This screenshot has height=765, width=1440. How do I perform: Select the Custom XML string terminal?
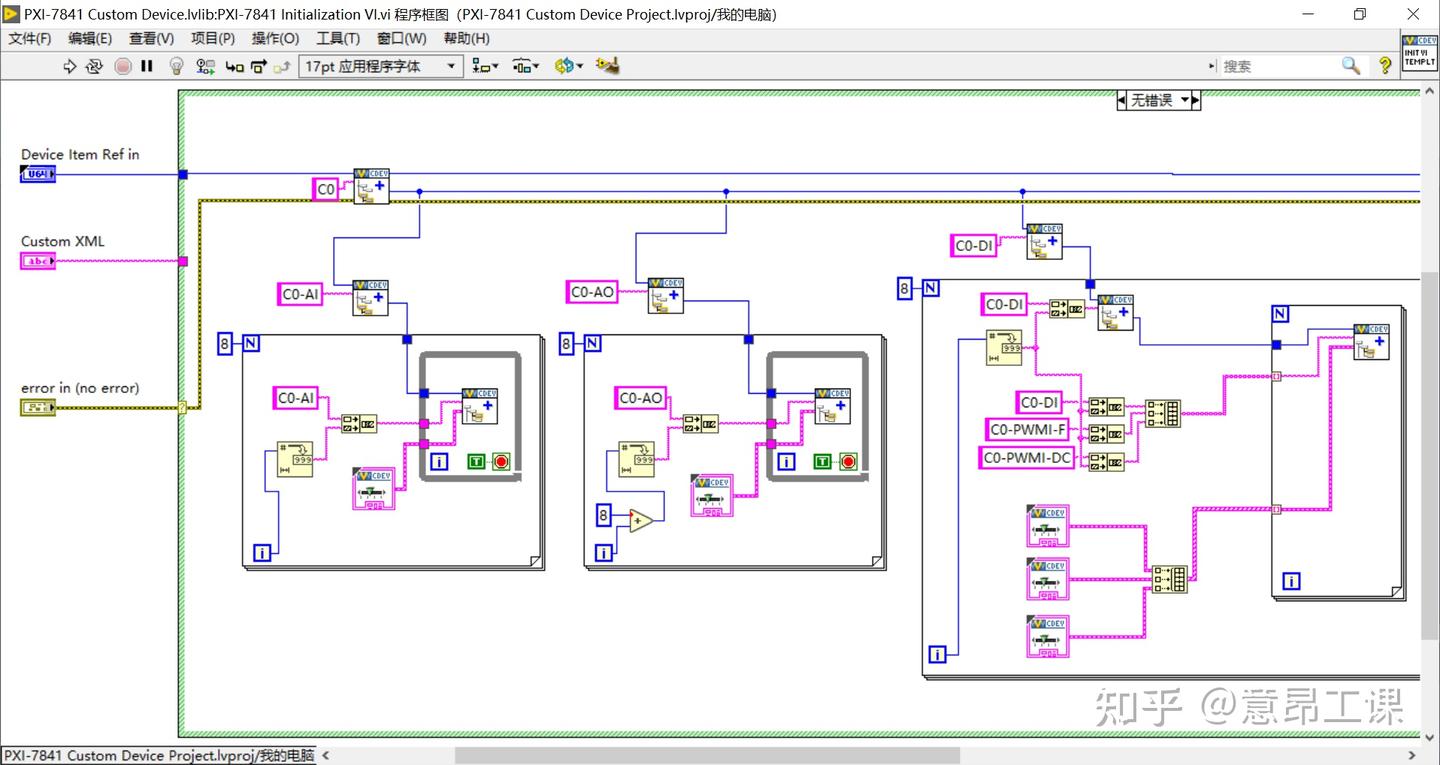[x=38, y=261]
